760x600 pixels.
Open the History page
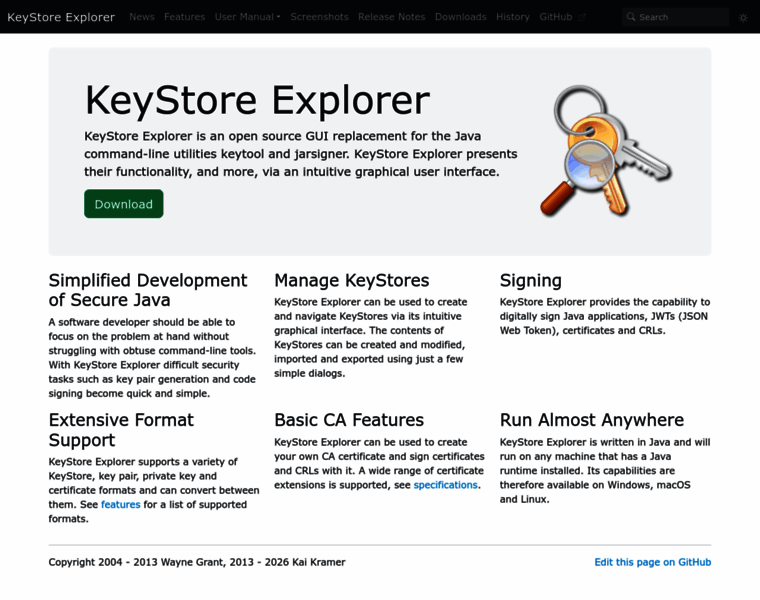point(513,17)
